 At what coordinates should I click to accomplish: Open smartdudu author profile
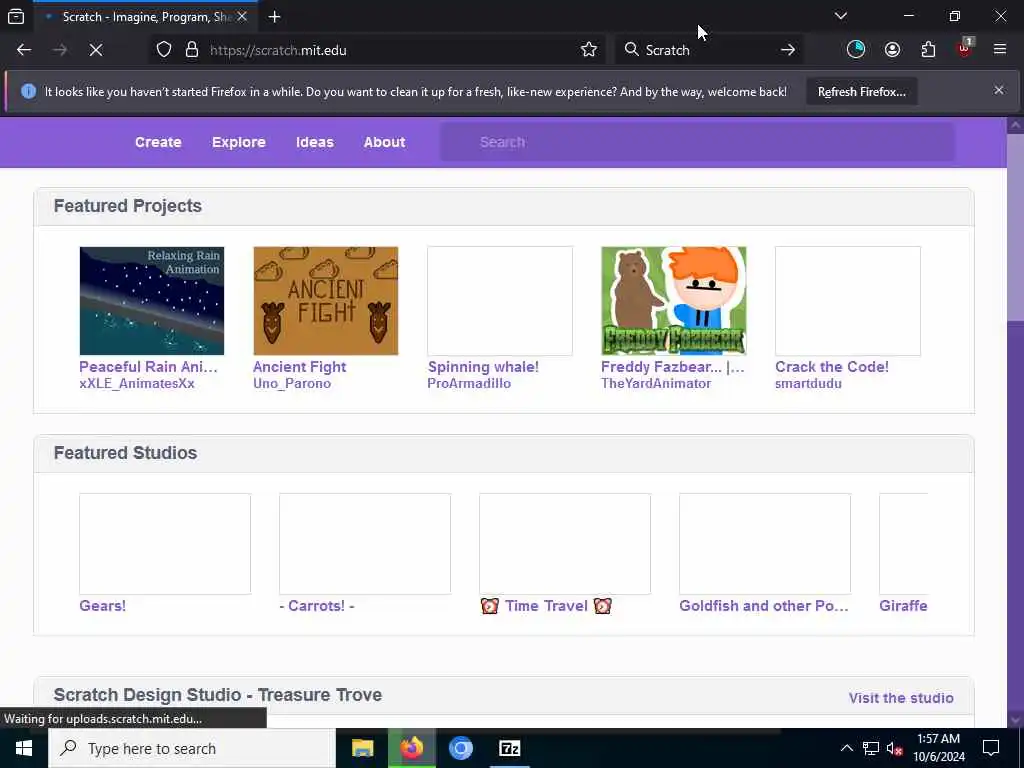click(x=808, y=383)
